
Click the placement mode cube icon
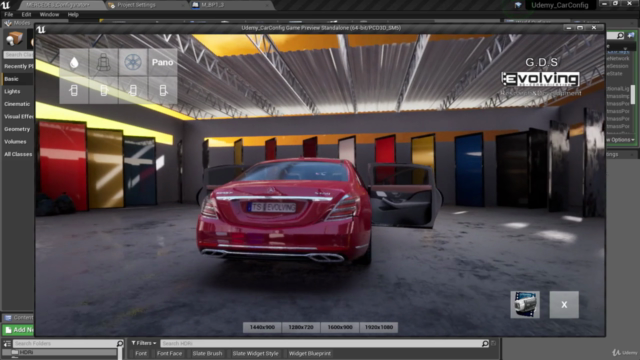tap(14, 39)
